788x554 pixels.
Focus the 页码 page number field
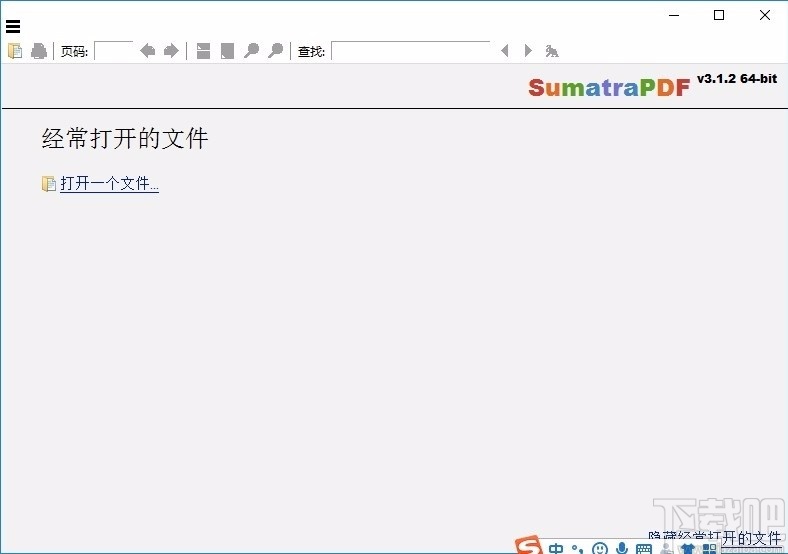click(114, 51)
